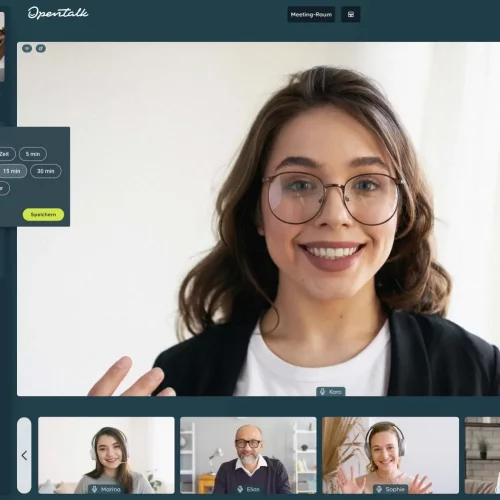Choose the partially visible Zeit option
This screenshot has height=500, width=500.
click(7, 154)
